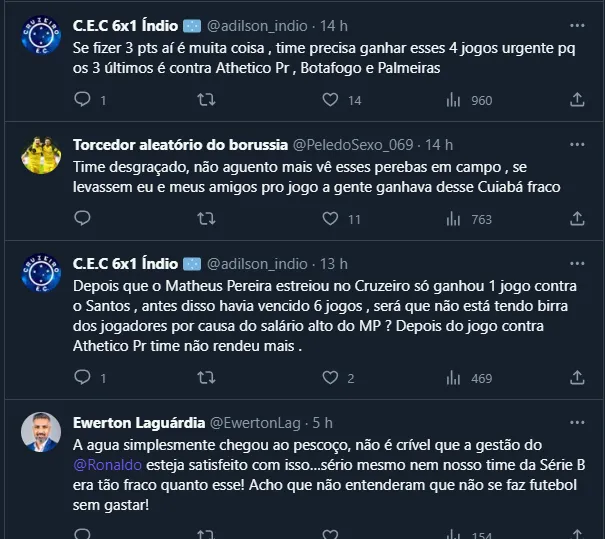Open Ewerton Laguárdia's profile name link
The width and height of the screenshot is (605, 539).
(x=139, y=422)
